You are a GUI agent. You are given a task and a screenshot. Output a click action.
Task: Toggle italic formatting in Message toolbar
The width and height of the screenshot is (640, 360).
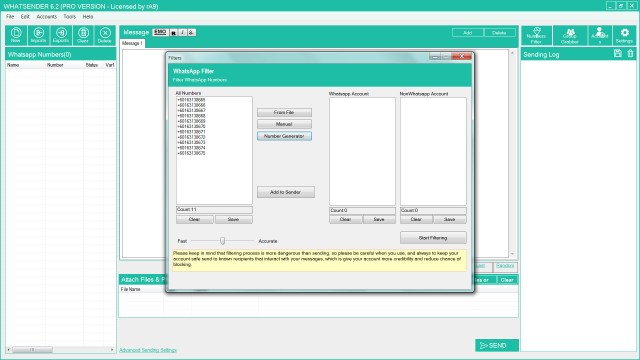click(x=182, y=32)
